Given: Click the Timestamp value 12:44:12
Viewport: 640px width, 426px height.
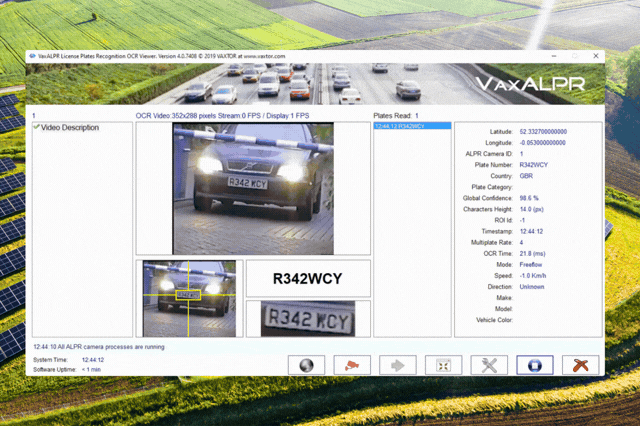Looking at the screenshot, I should coord(531,231).
